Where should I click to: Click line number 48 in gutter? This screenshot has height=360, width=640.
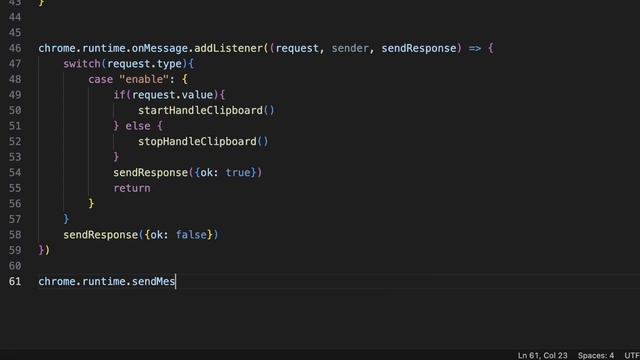click(15, 79)
